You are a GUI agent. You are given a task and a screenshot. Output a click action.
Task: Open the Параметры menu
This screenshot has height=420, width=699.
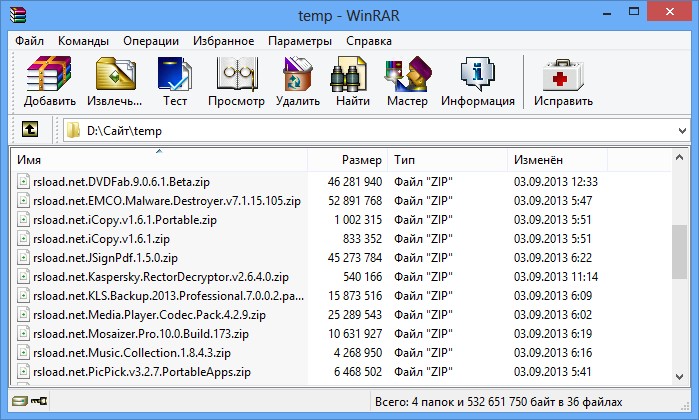pyautogui.click(x=300, y=41)
